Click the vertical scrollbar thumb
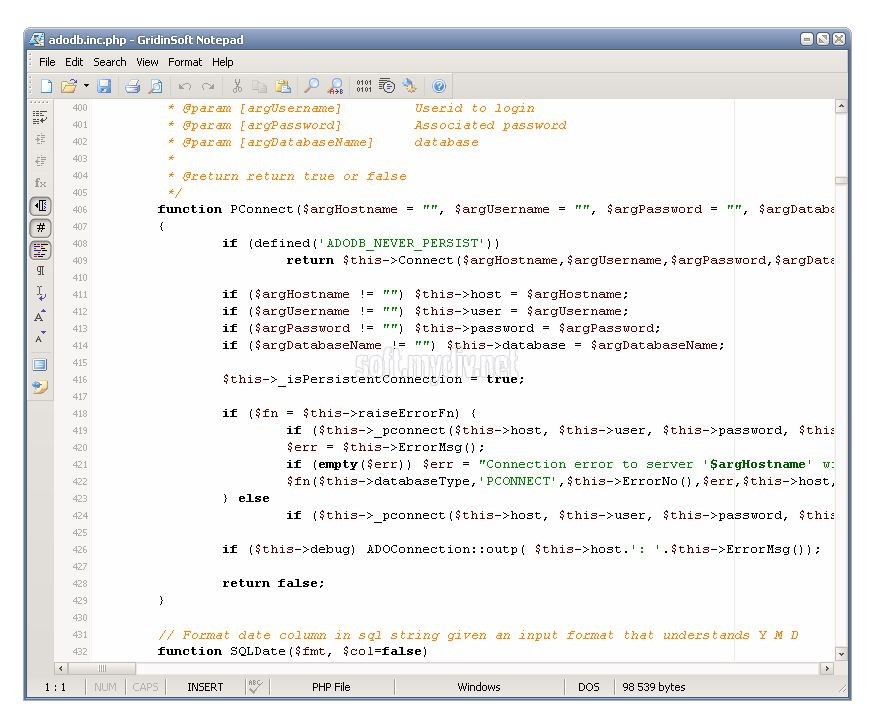Image resolution: width=876 pixels, height=728 pixels. click(x=841, y=180)
